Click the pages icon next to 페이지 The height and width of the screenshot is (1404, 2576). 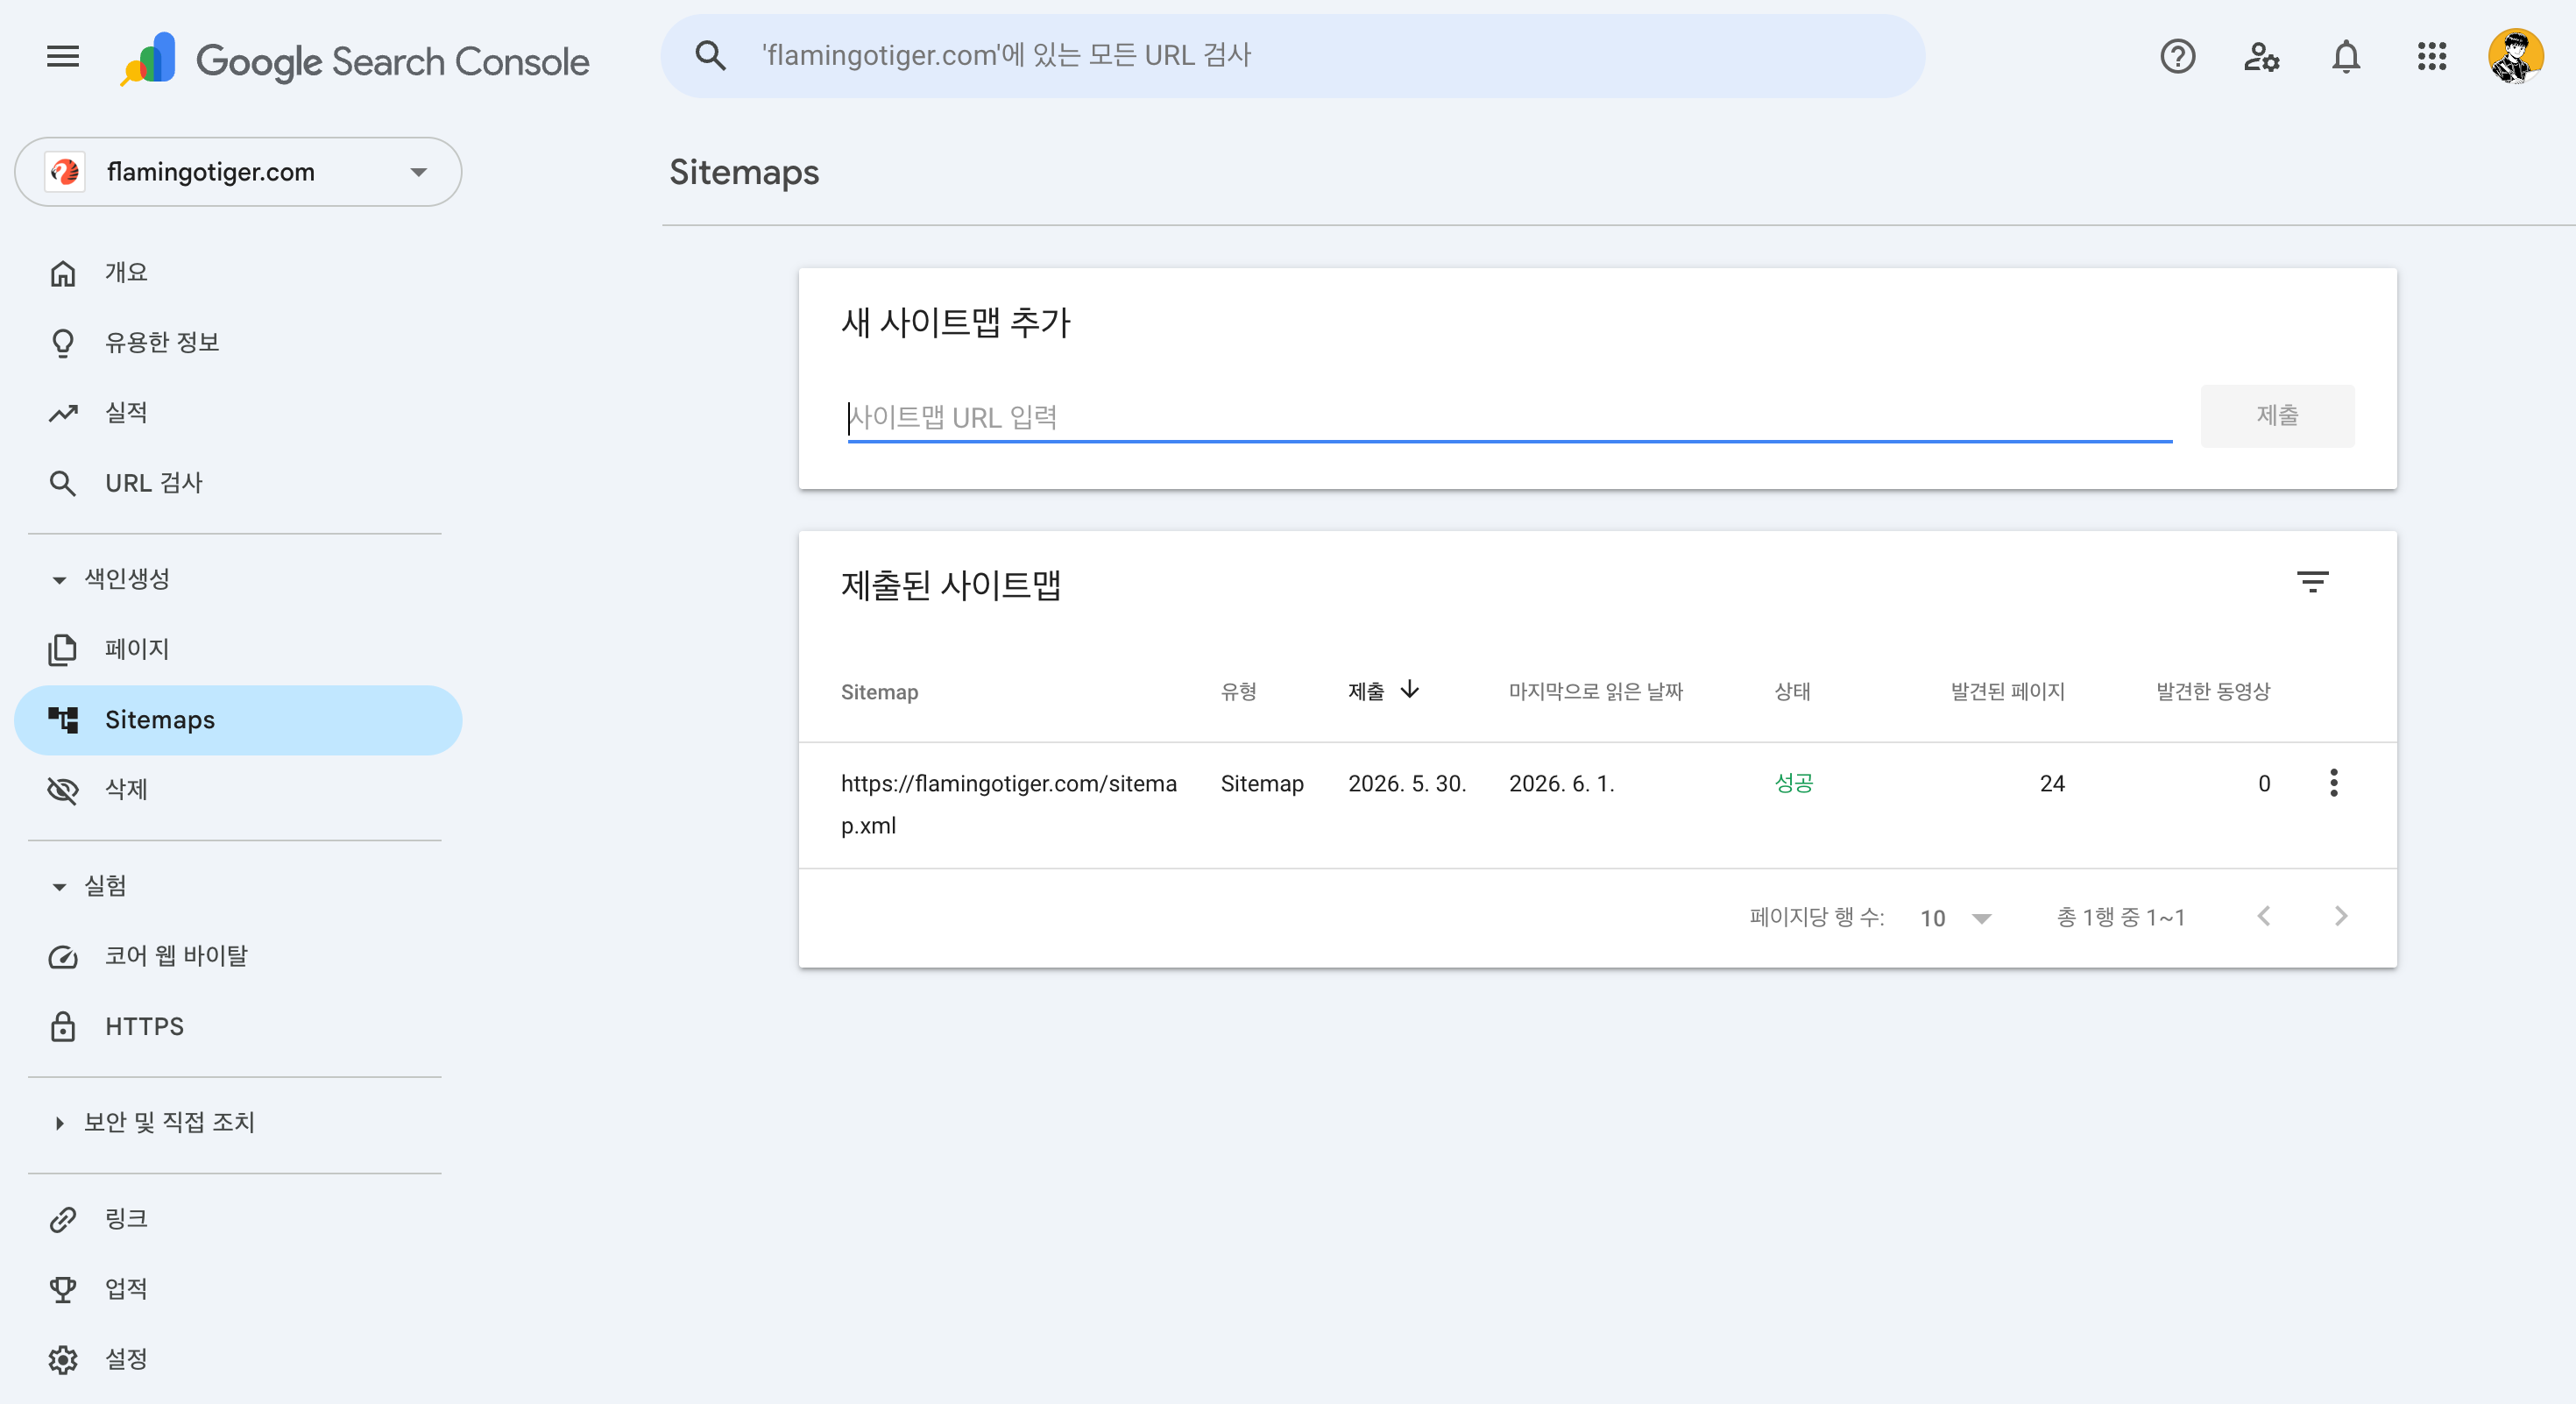[x=63, y=650]
